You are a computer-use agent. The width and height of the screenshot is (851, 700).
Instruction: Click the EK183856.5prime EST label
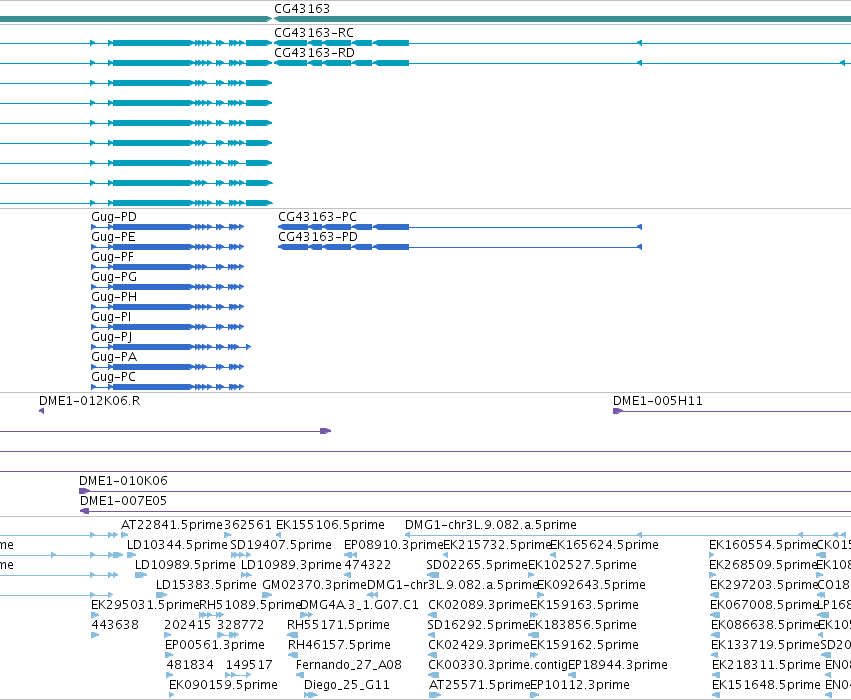(x=583, y=625)
